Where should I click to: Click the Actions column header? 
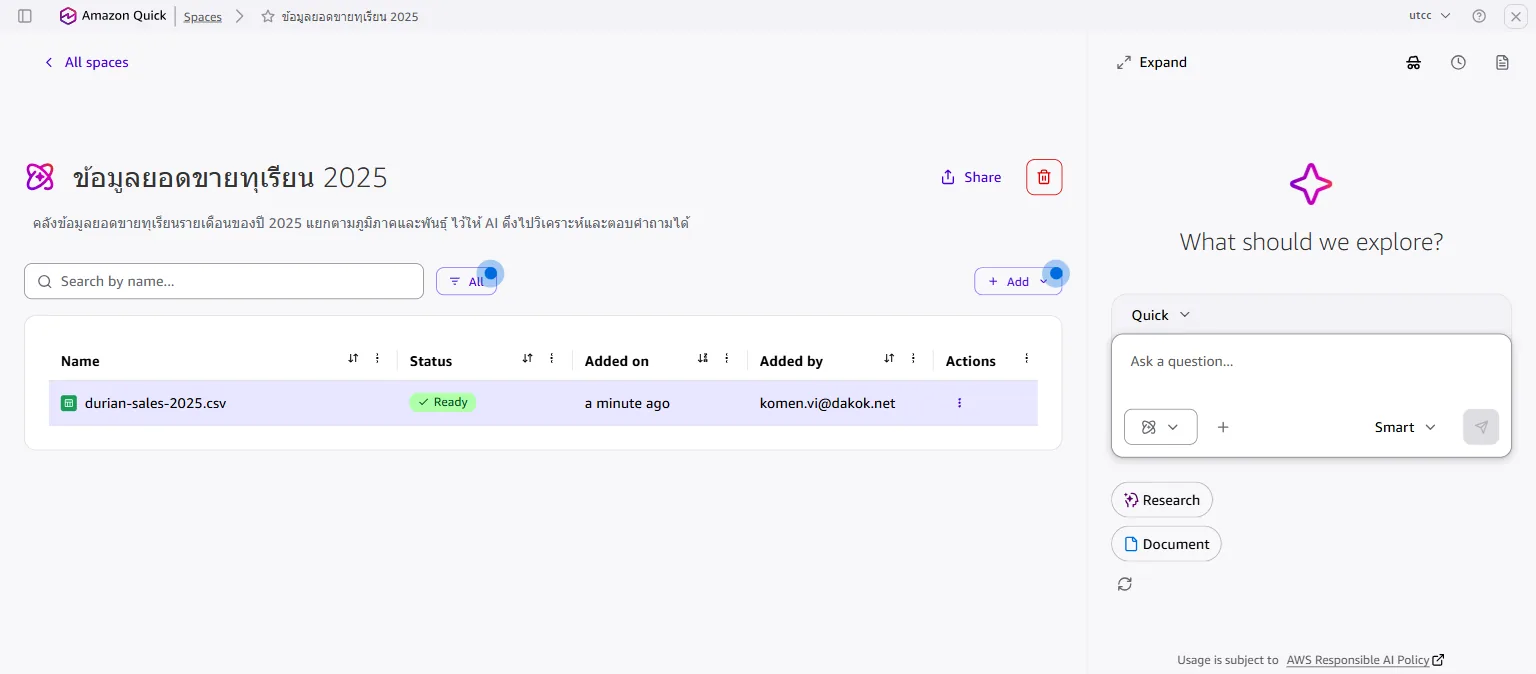(970, 361)
